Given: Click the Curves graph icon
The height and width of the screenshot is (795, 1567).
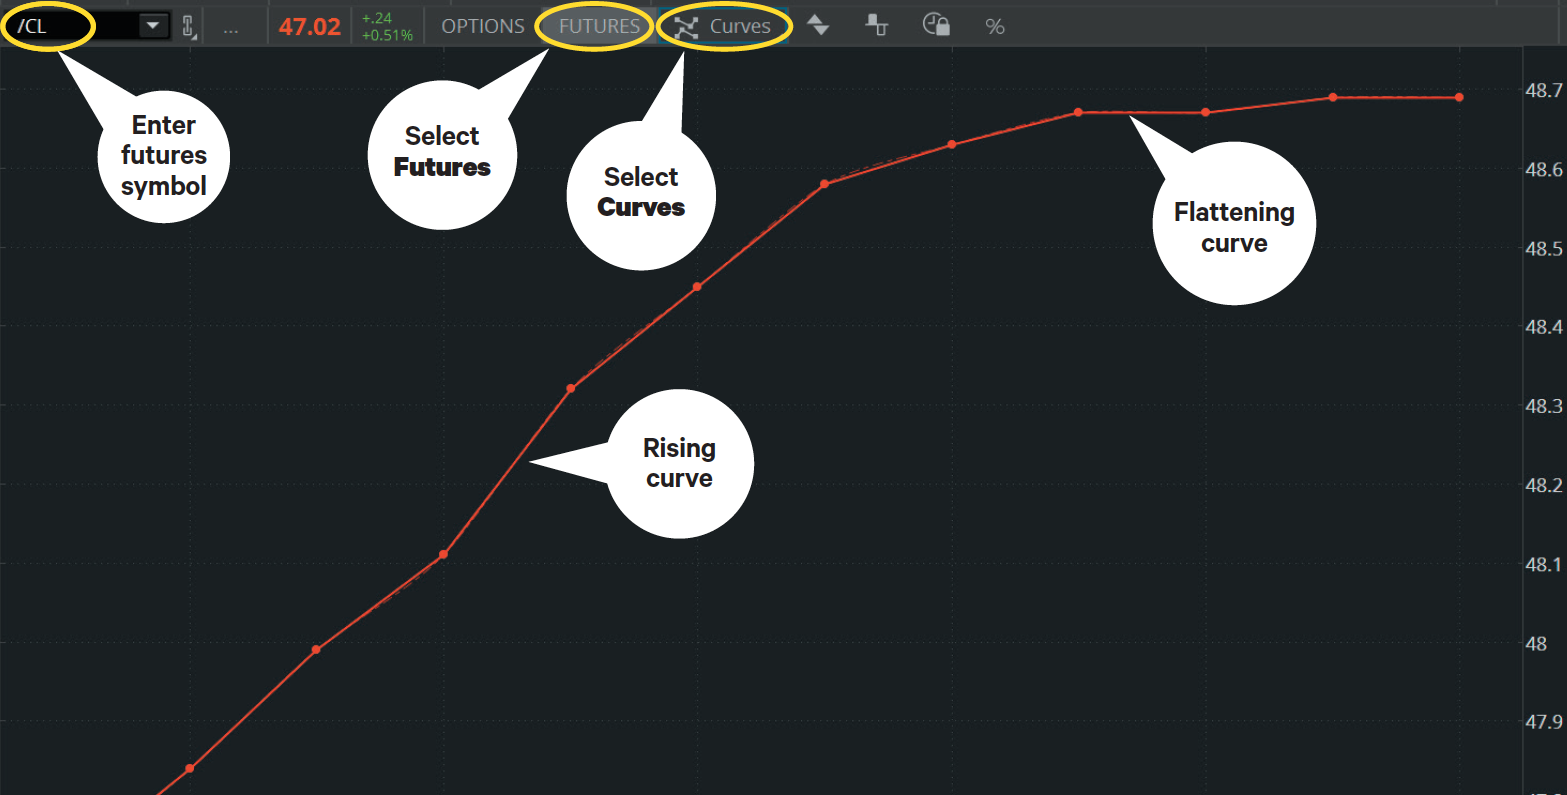Looking at the screenshot, I should click(686, 28).
